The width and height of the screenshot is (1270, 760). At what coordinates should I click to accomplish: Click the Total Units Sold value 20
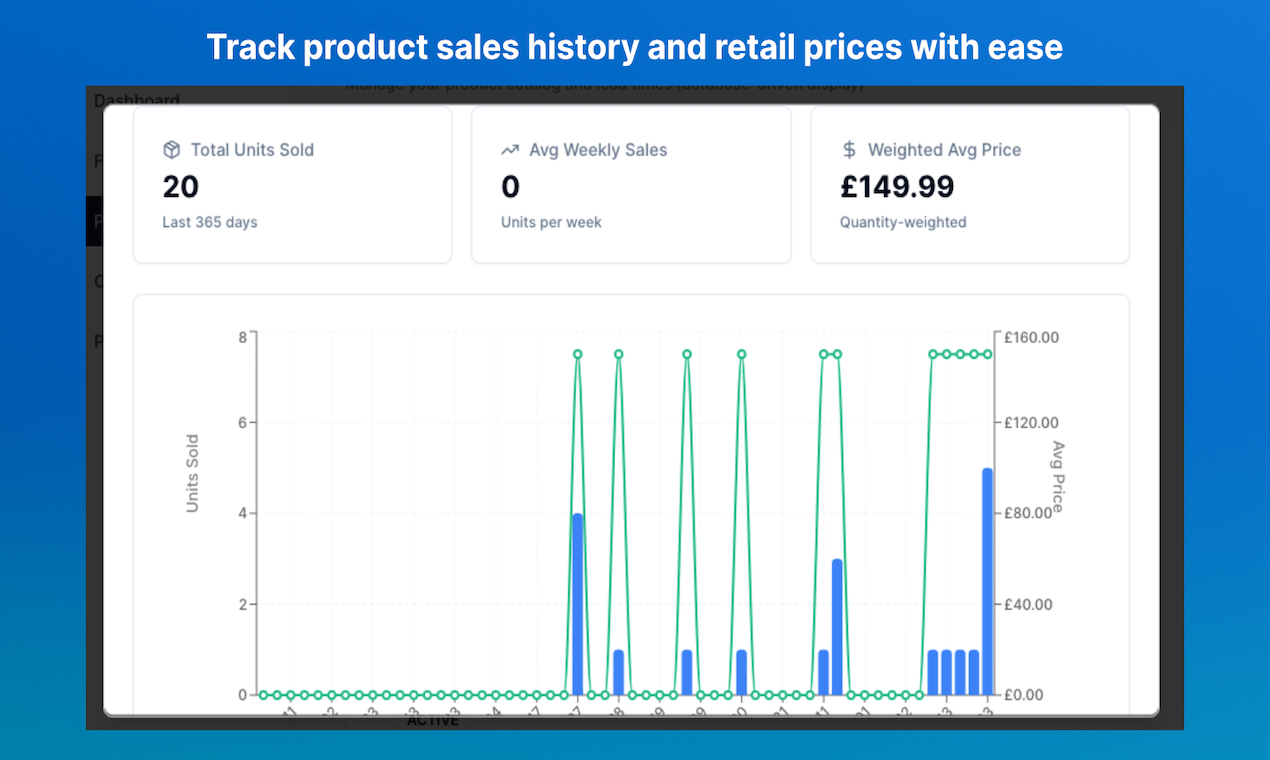pos(181,187)
